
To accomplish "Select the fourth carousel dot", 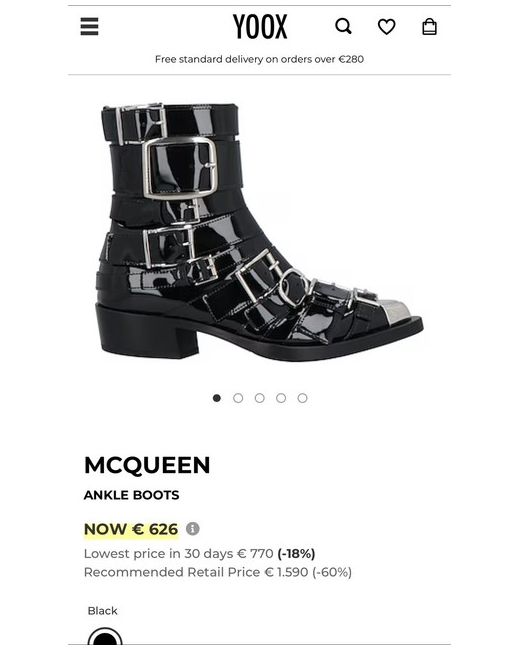I will (x=281, y=398).
